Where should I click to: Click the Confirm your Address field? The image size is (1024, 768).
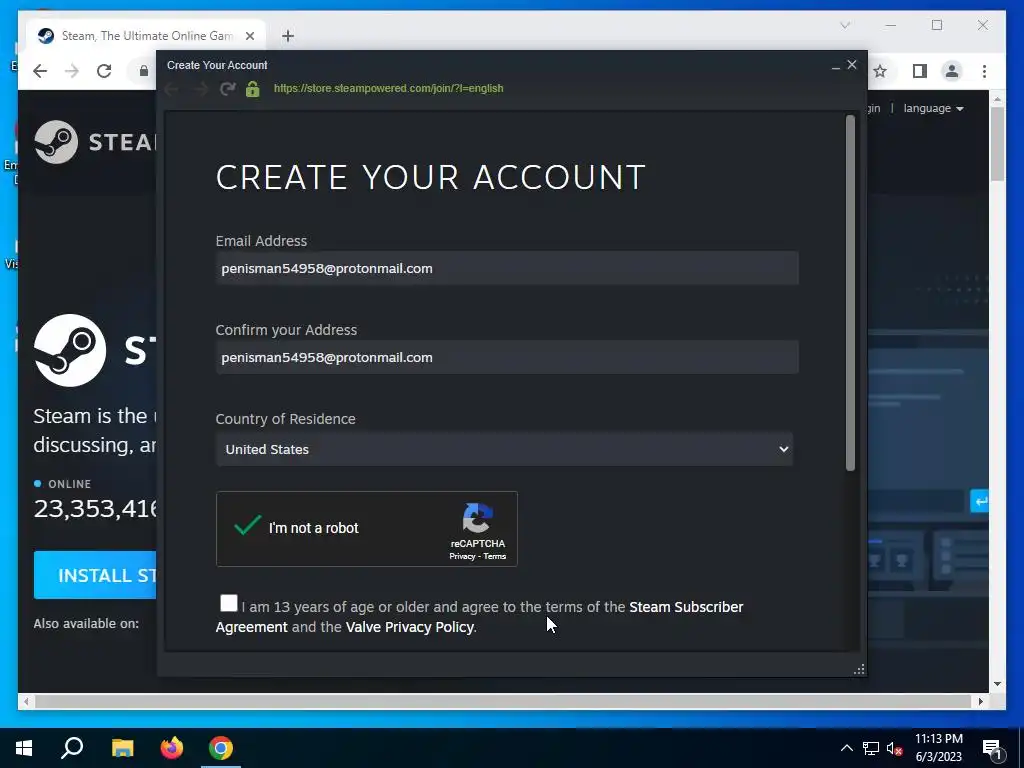(507, 357)
